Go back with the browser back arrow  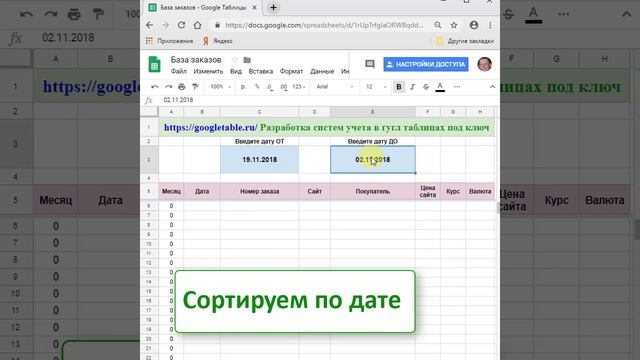pos(149,25)
